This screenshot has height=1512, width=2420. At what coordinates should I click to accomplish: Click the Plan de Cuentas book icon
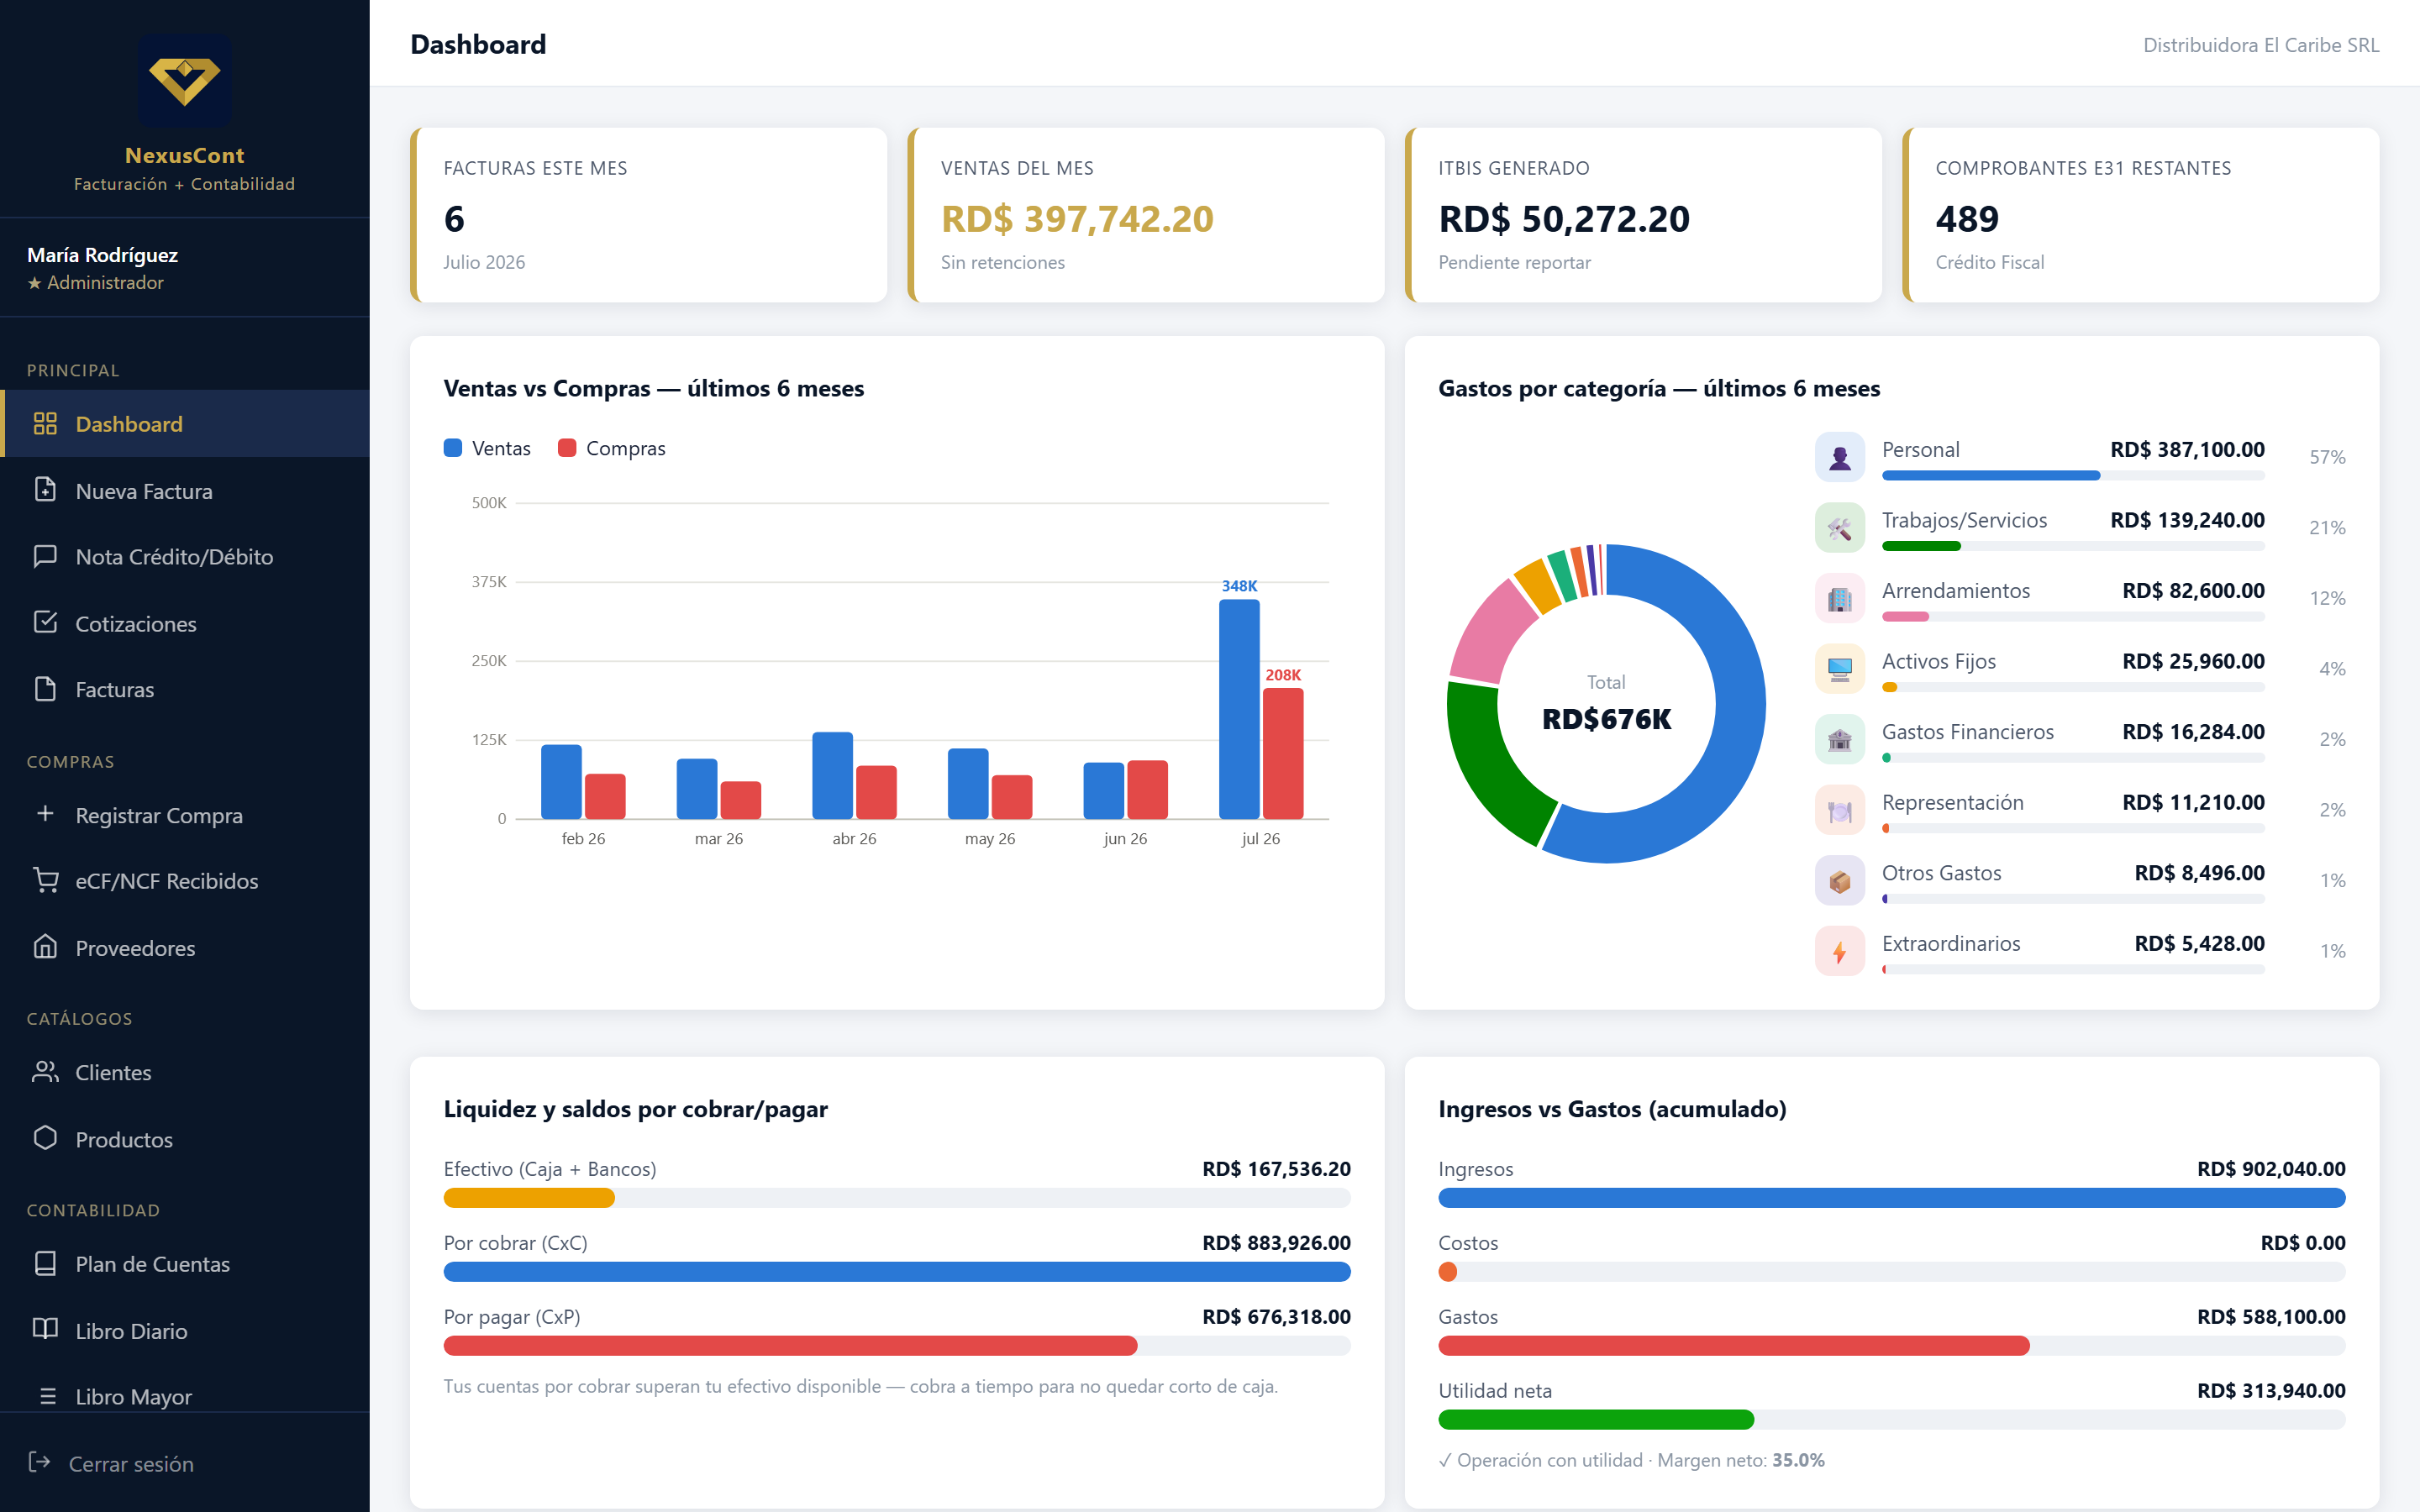45,1263
